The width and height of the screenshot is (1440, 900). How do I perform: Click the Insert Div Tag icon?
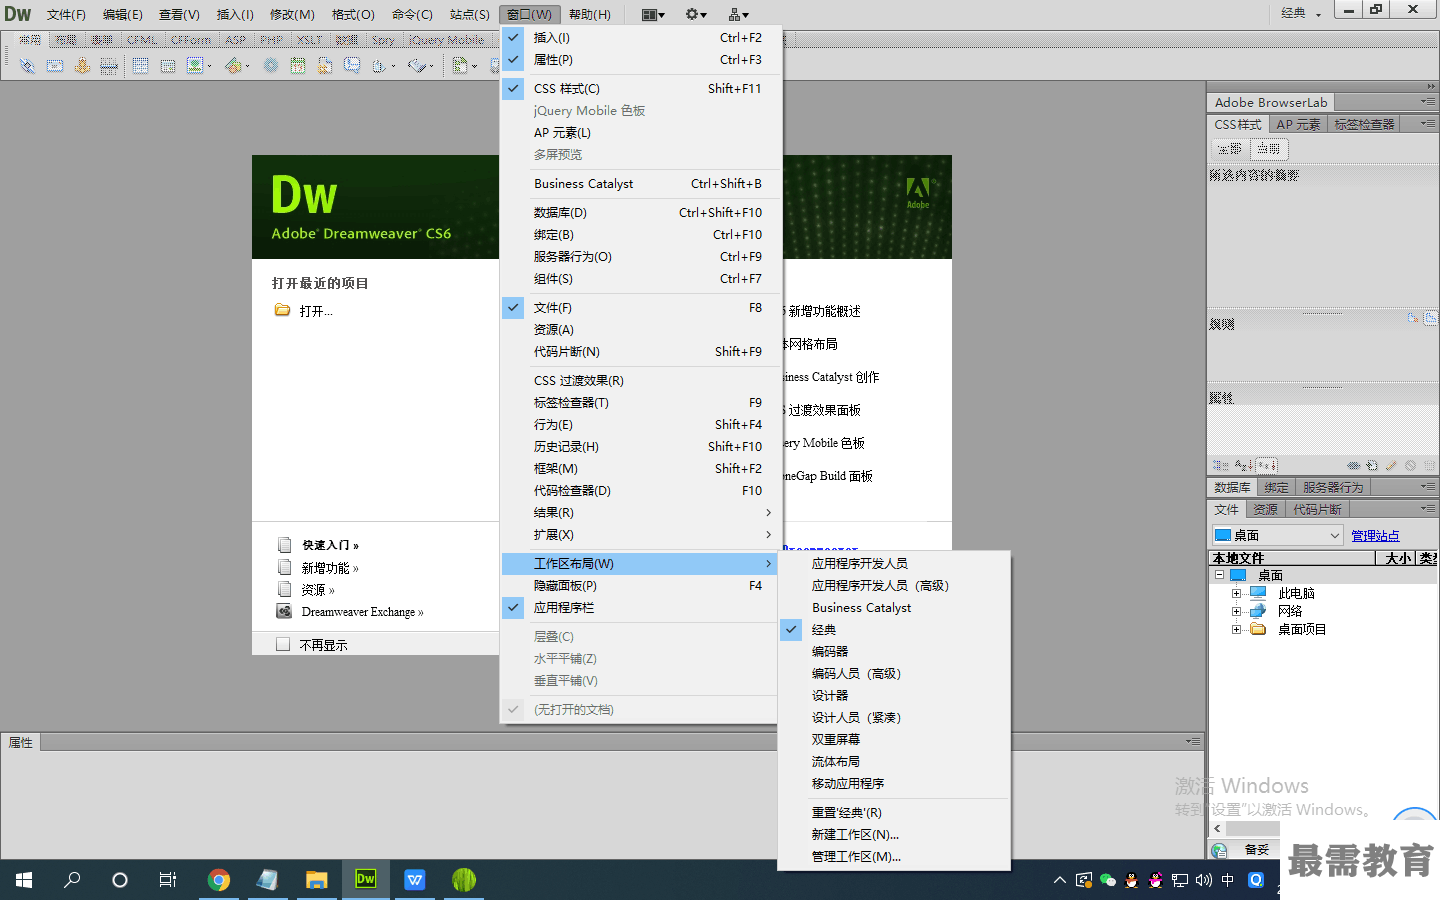point(168,66)
